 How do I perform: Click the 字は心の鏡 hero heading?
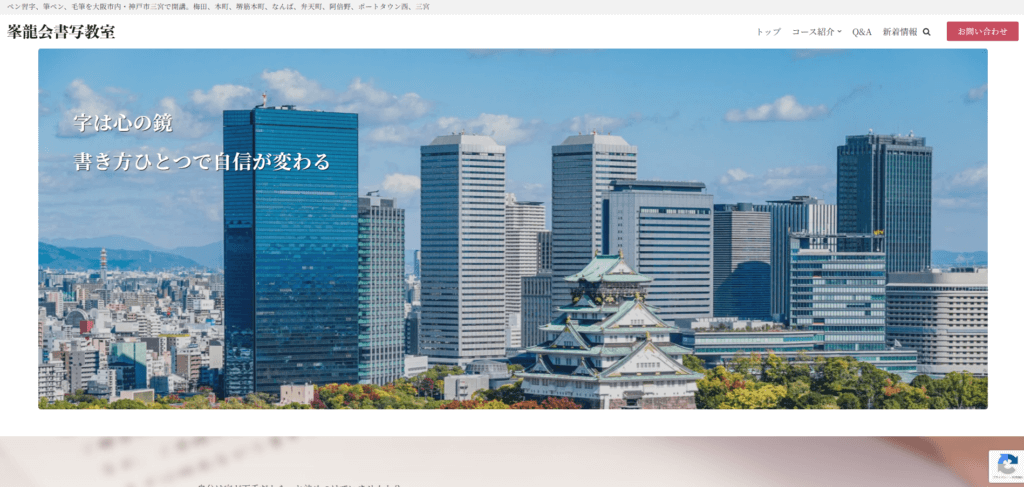(123, 123)
